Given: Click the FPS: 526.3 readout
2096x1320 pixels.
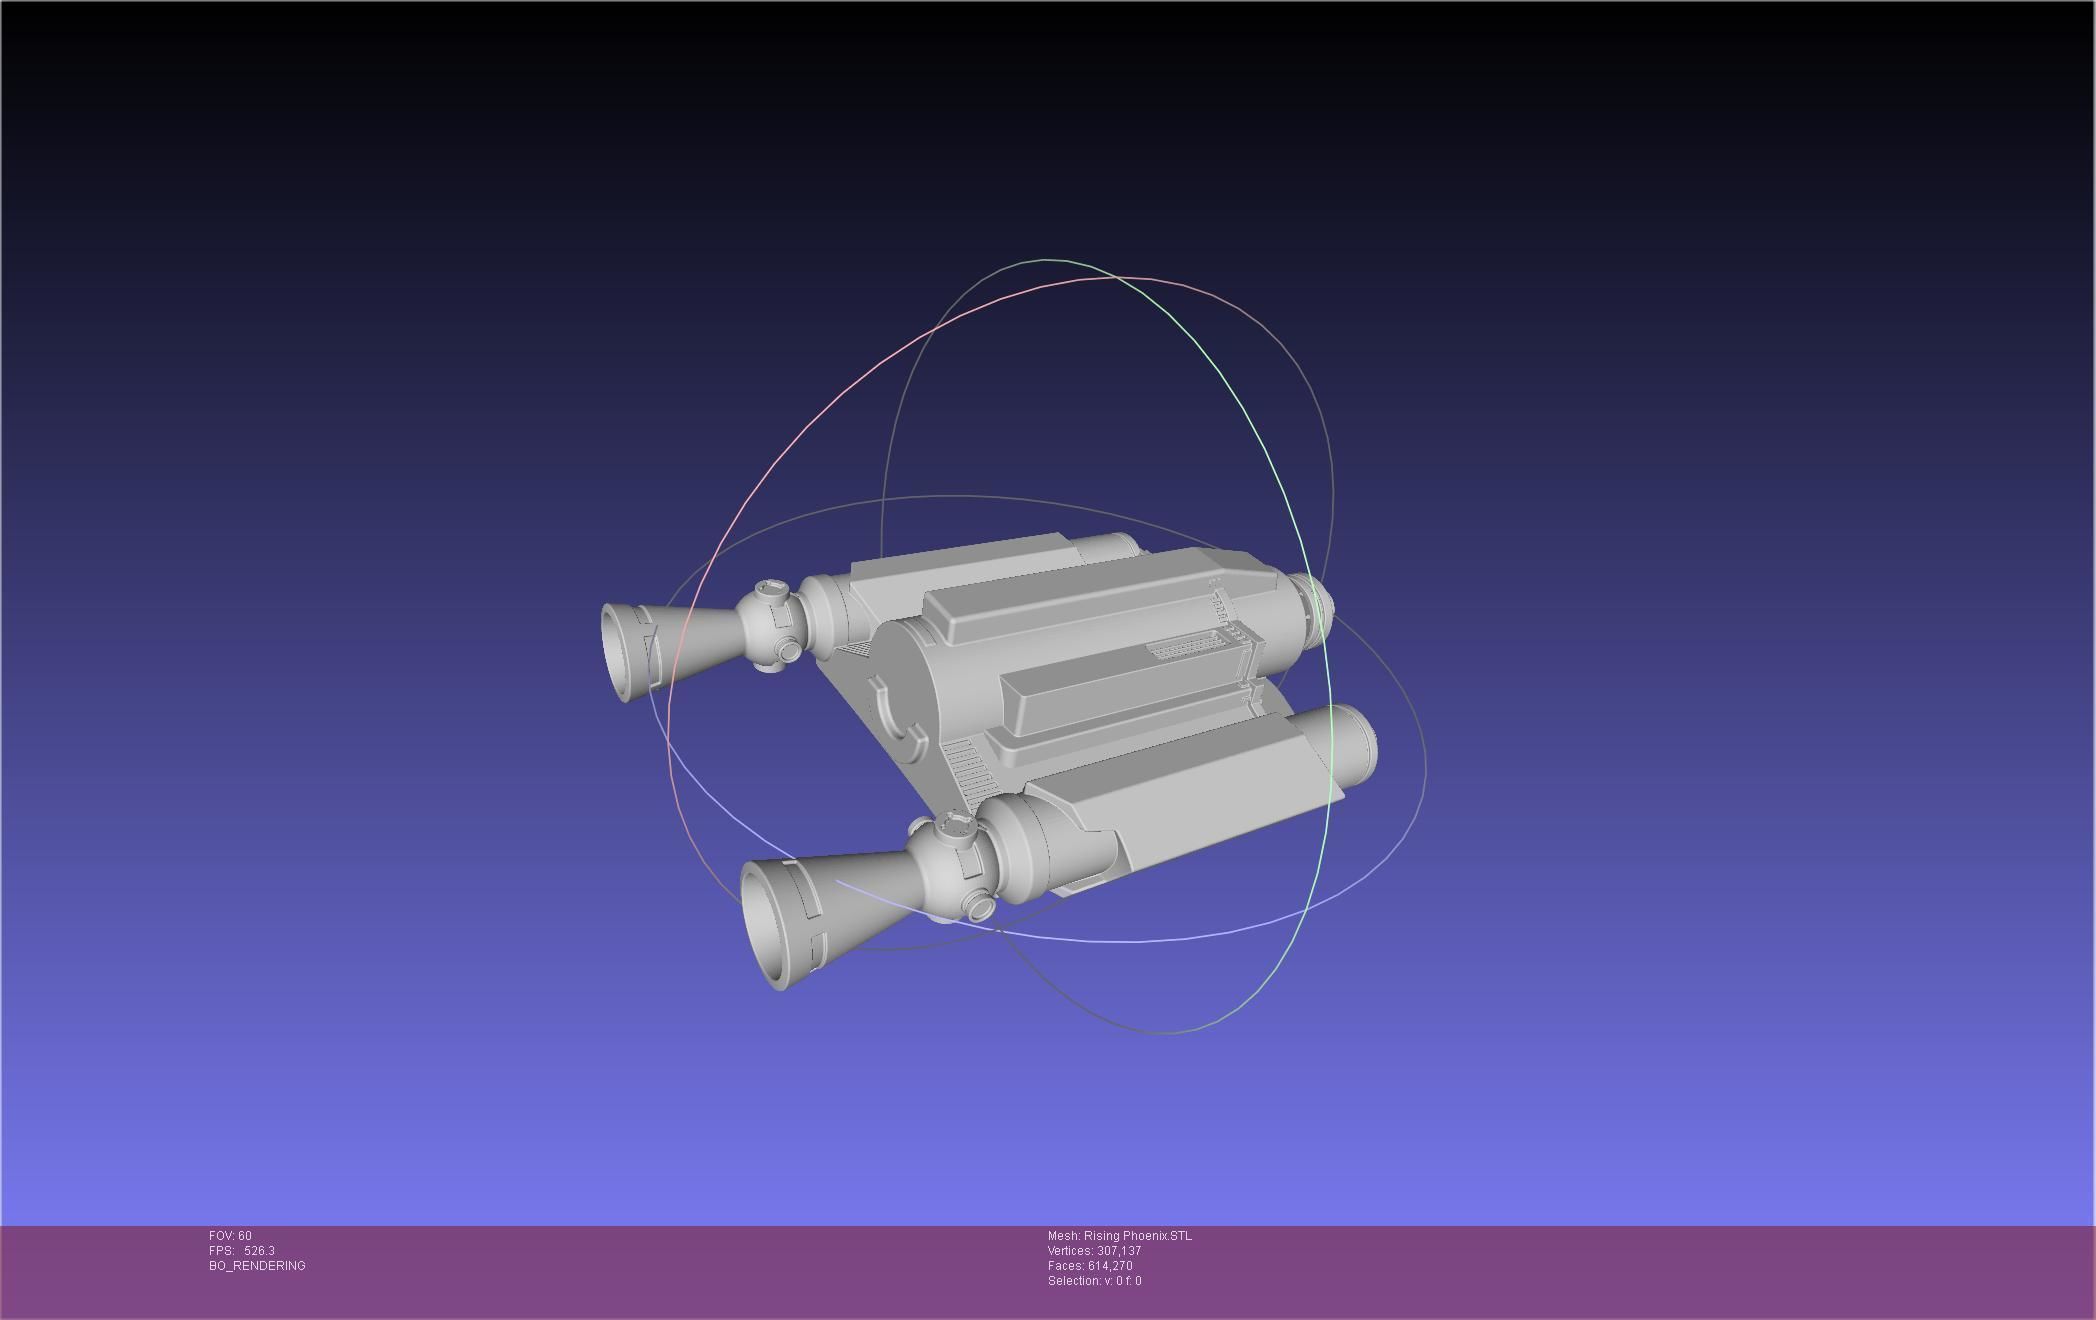Looking at the screenshot, I should [x=242, y=1251].
